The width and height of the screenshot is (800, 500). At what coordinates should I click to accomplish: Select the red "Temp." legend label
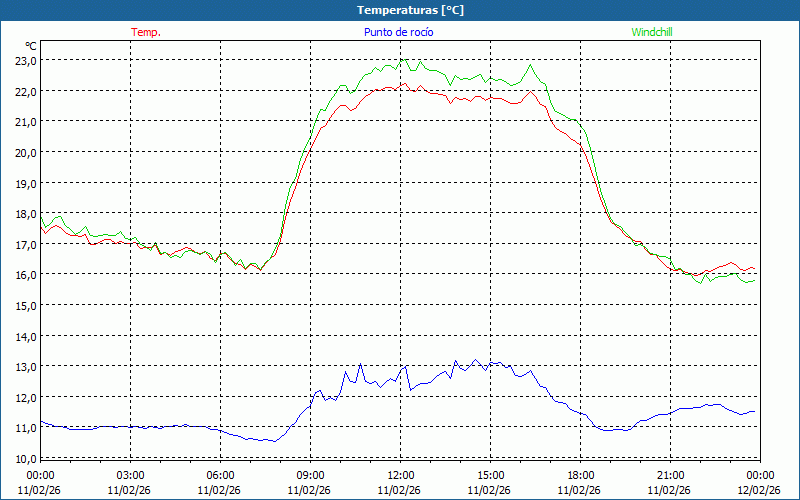coord(146,32)
